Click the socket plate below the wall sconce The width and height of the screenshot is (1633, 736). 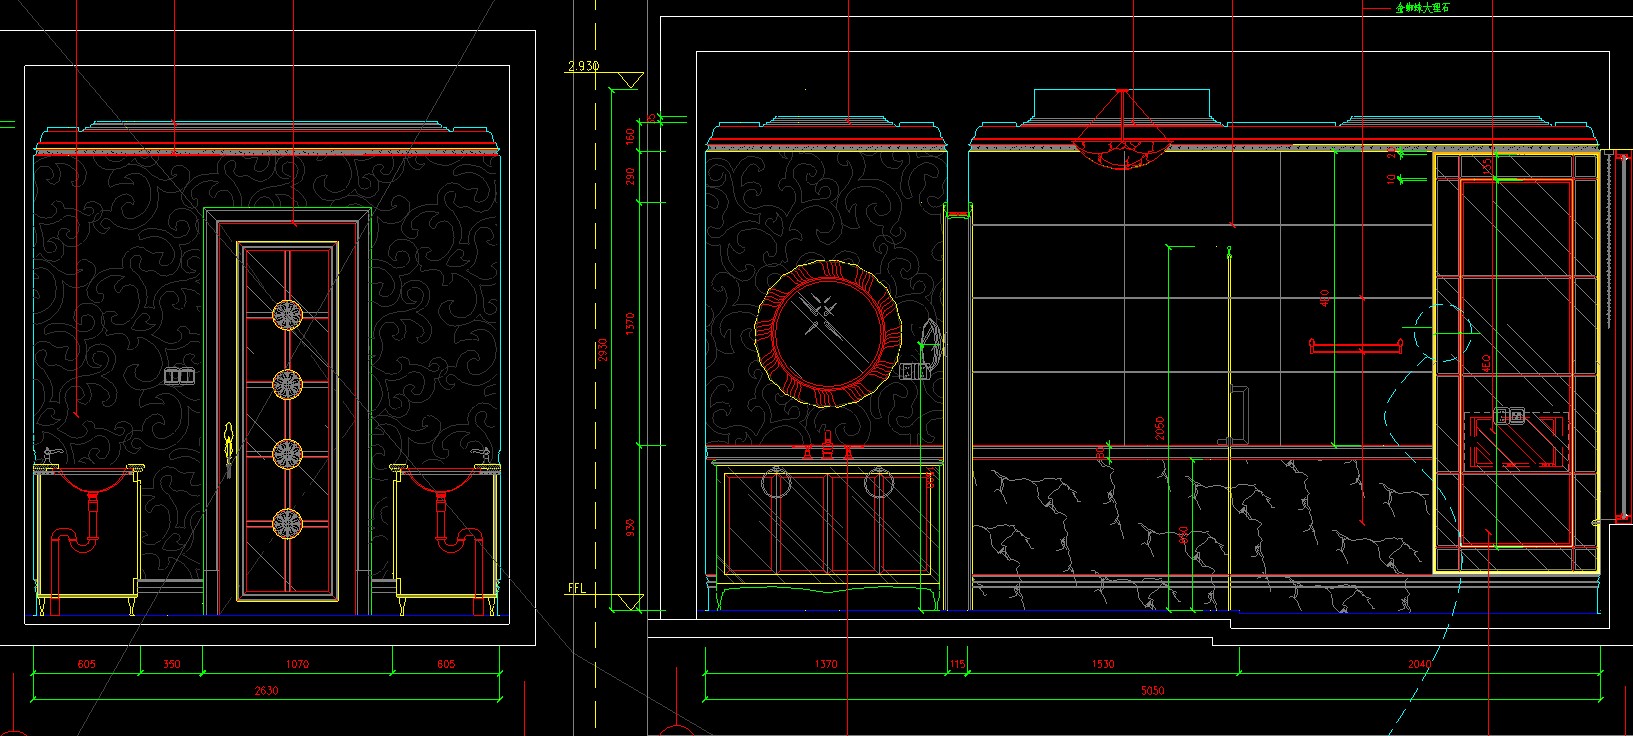pos(915,371)
